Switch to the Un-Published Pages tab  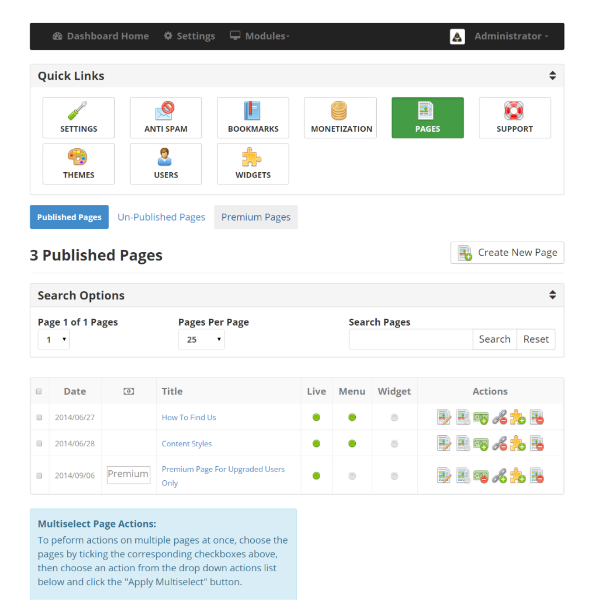161,217
